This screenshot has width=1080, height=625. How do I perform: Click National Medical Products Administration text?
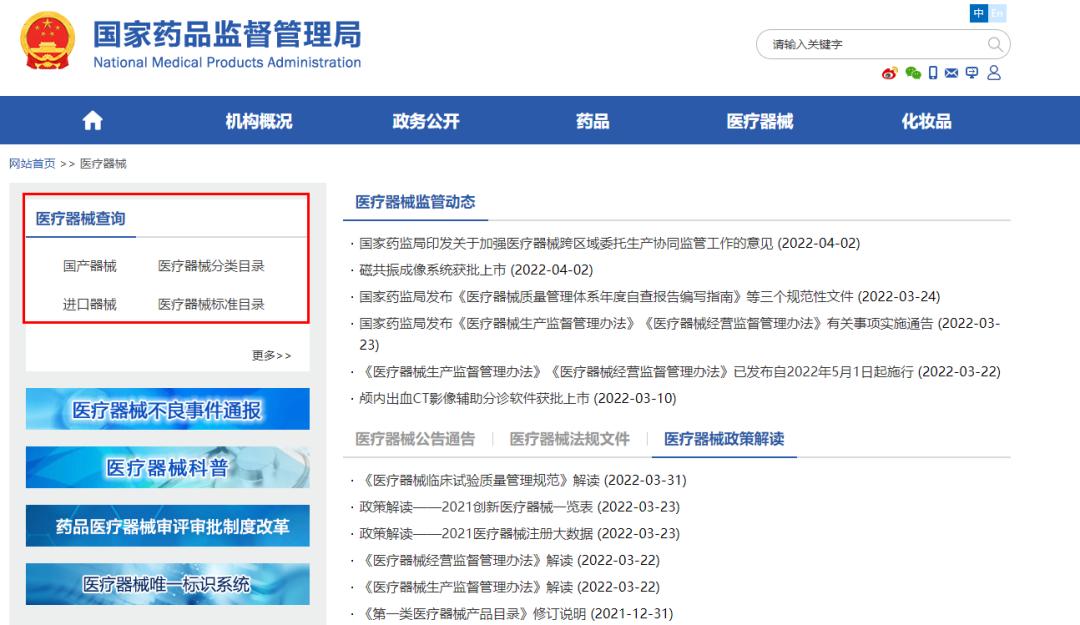pyautogui.click(x=227, y=63)
